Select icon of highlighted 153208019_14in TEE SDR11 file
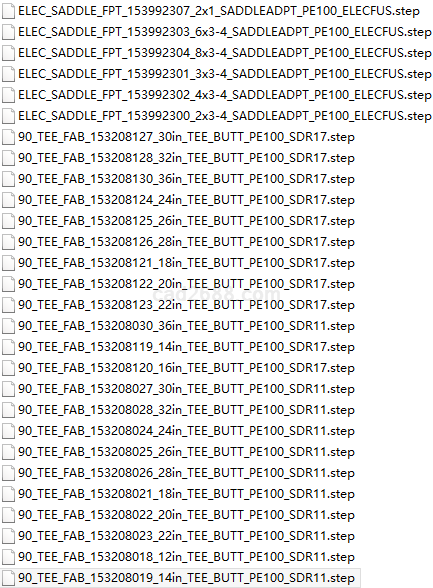 (x=8, y=578)
